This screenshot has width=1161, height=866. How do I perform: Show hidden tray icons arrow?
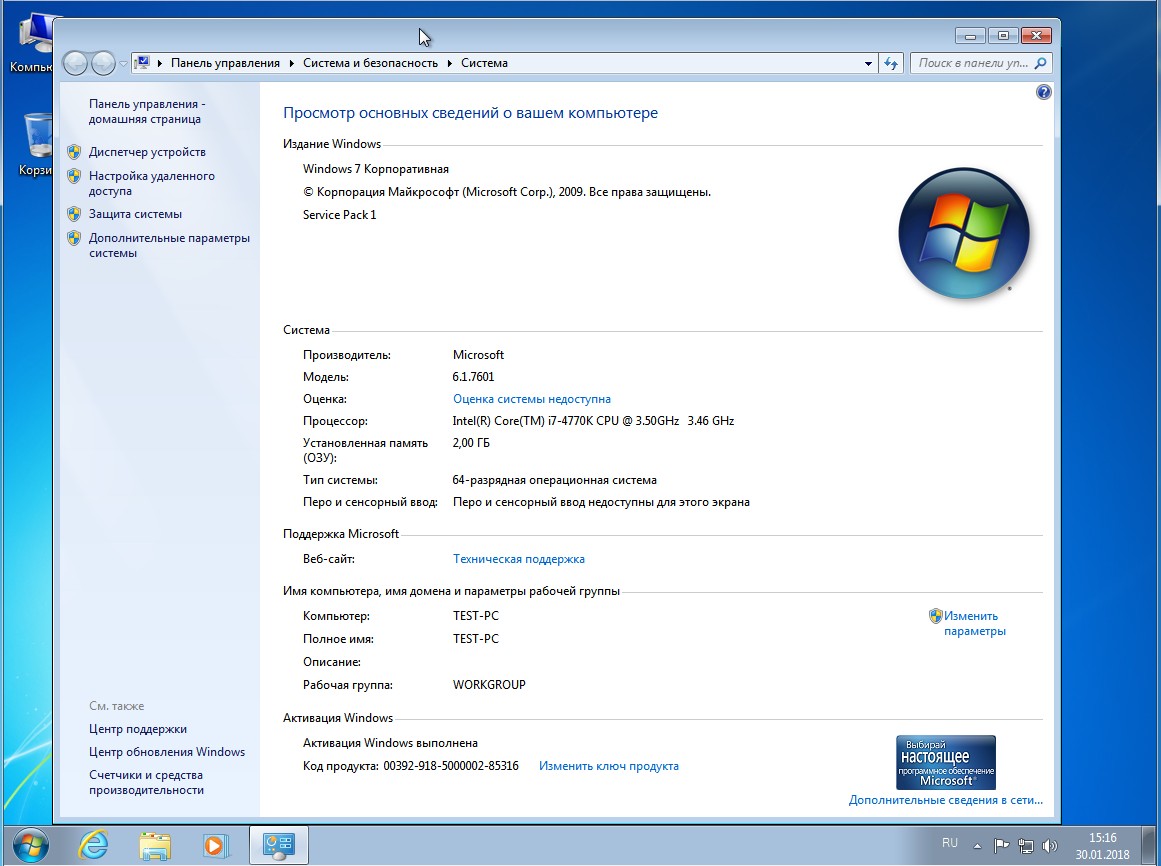point(977,845)
